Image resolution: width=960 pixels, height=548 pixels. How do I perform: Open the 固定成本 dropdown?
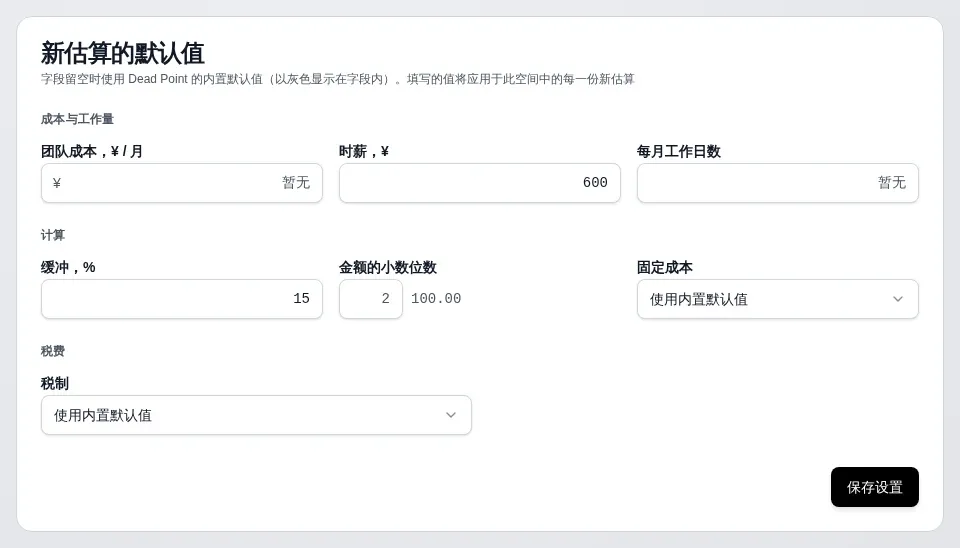click(x=778, y=299)
